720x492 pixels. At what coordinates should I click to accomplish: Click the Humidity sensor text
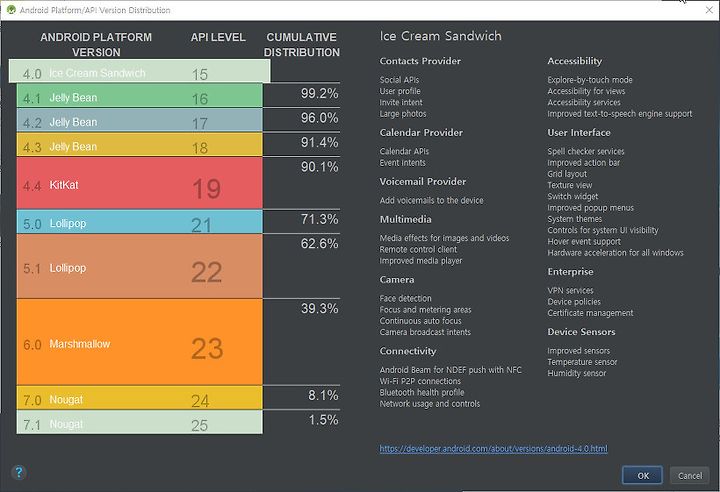pos(576,373)
